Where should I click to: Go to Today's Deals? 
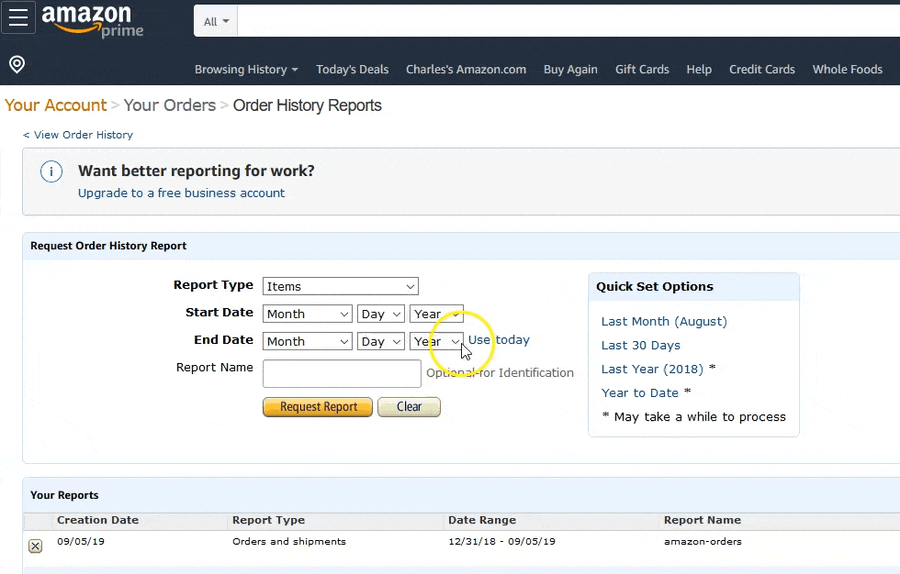(352, 69)
